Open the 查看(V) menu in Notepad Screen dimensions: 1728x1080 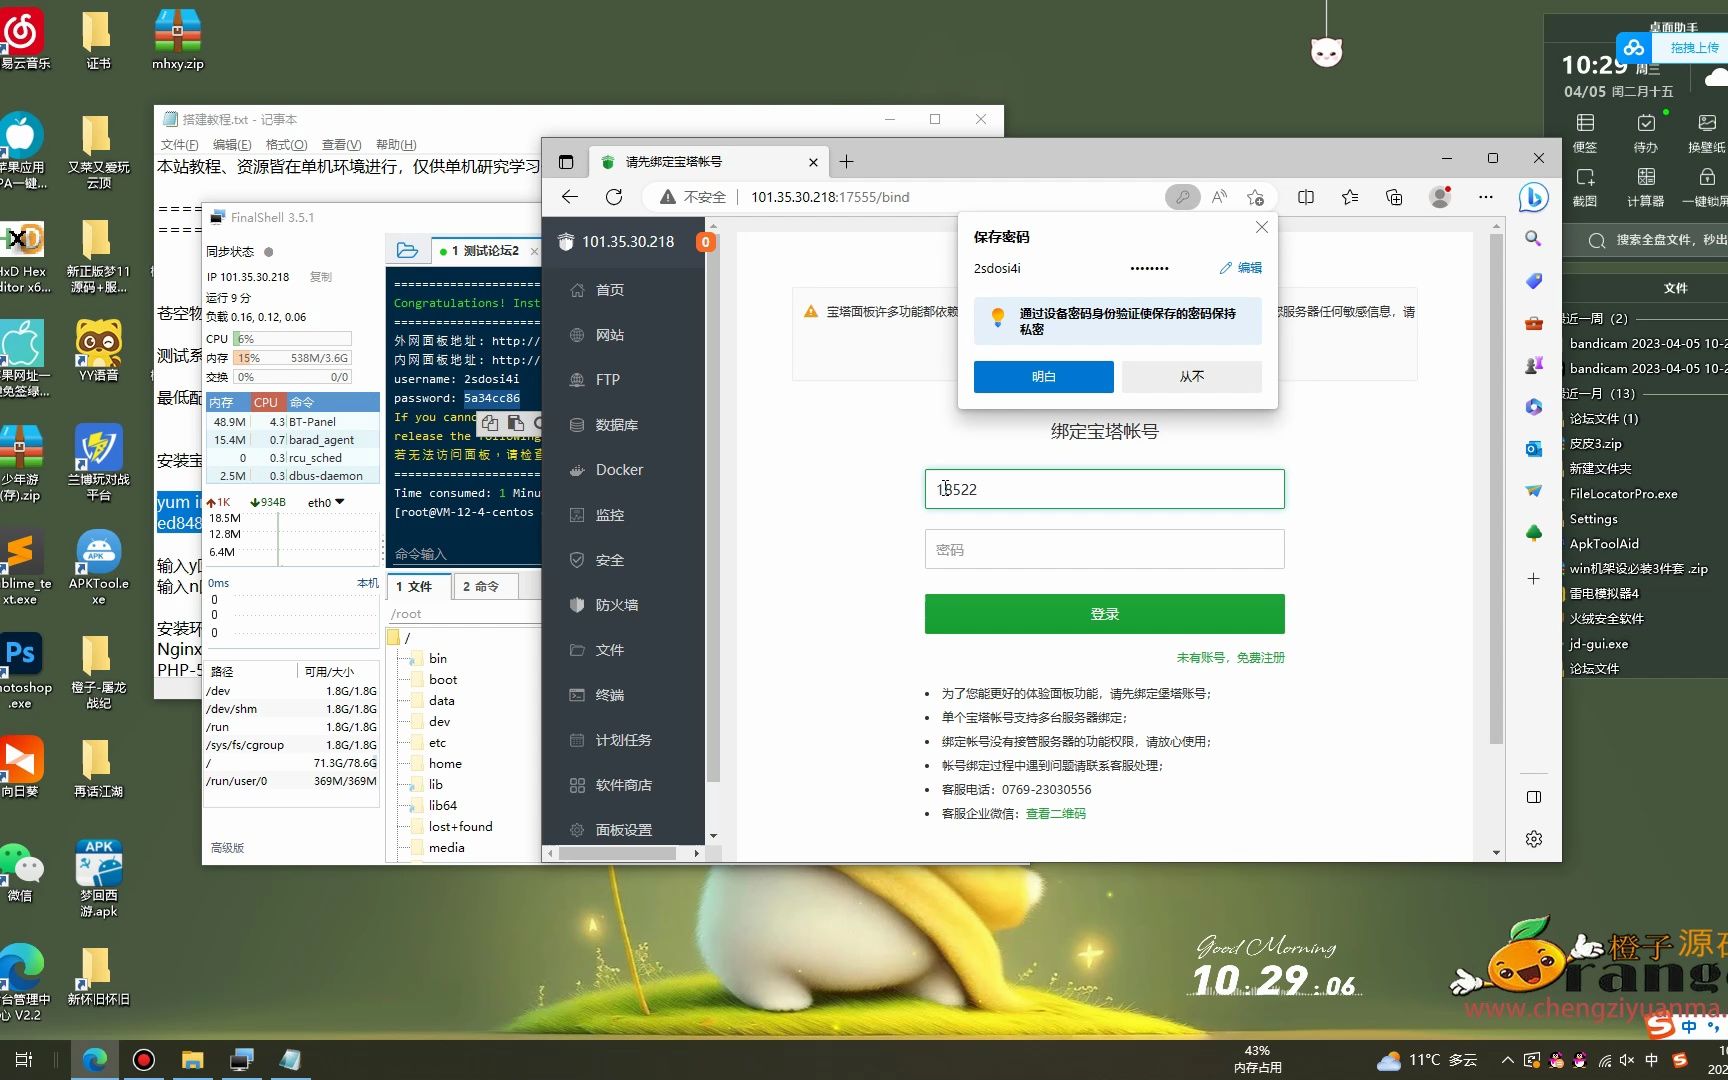click(x=341, y=144)
